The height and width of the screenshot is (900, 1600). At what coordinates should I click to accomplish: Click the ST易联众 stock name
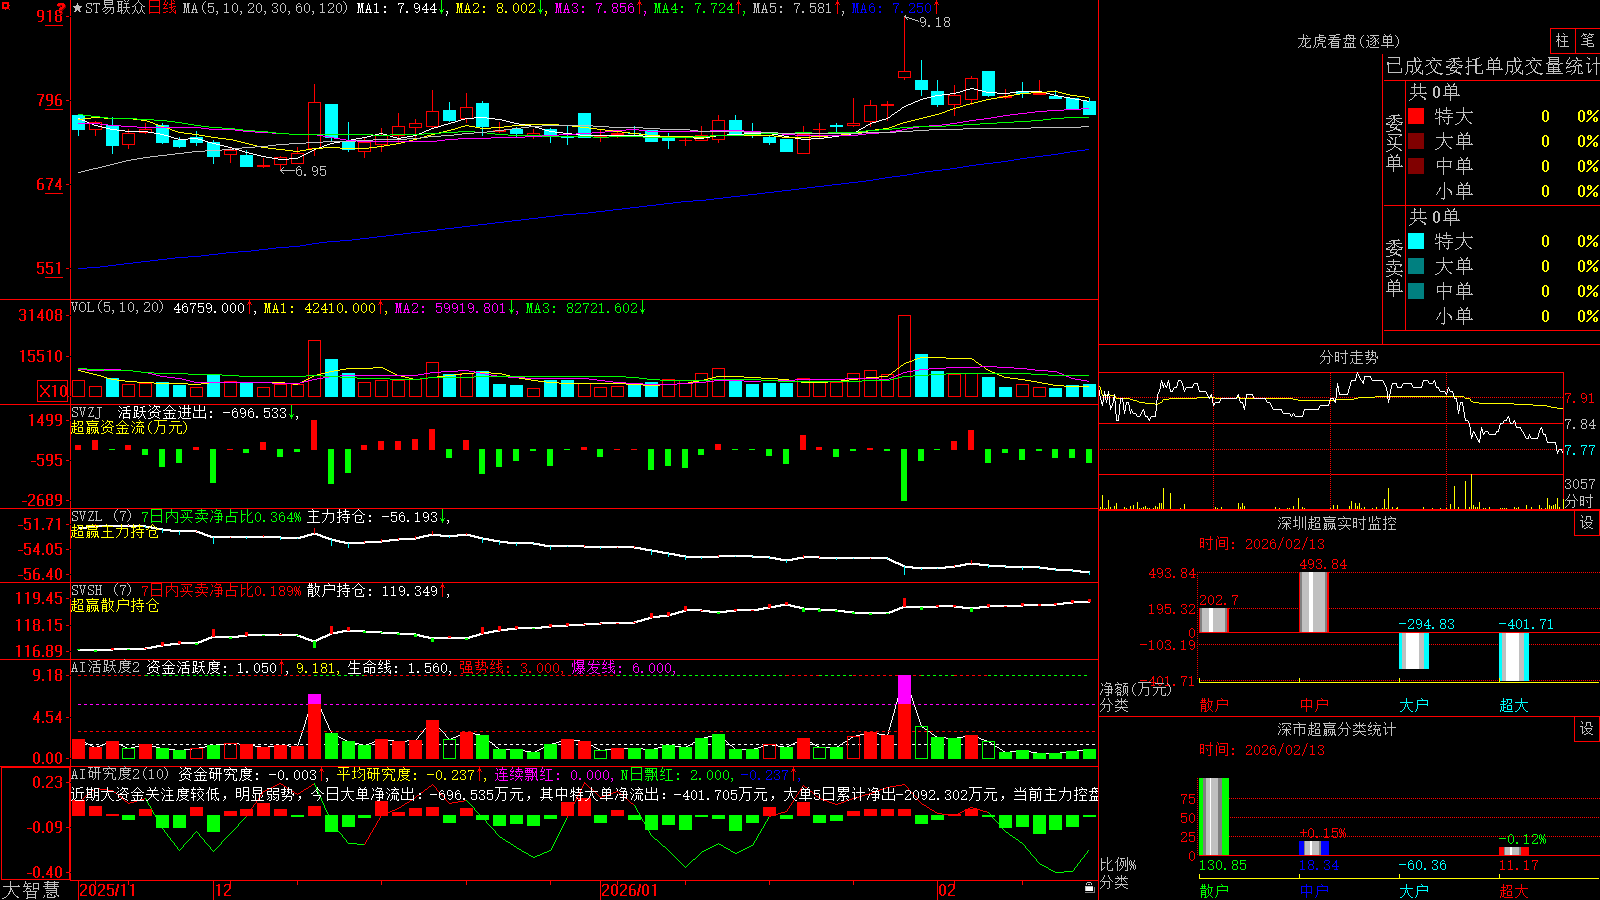pos(116,8)
